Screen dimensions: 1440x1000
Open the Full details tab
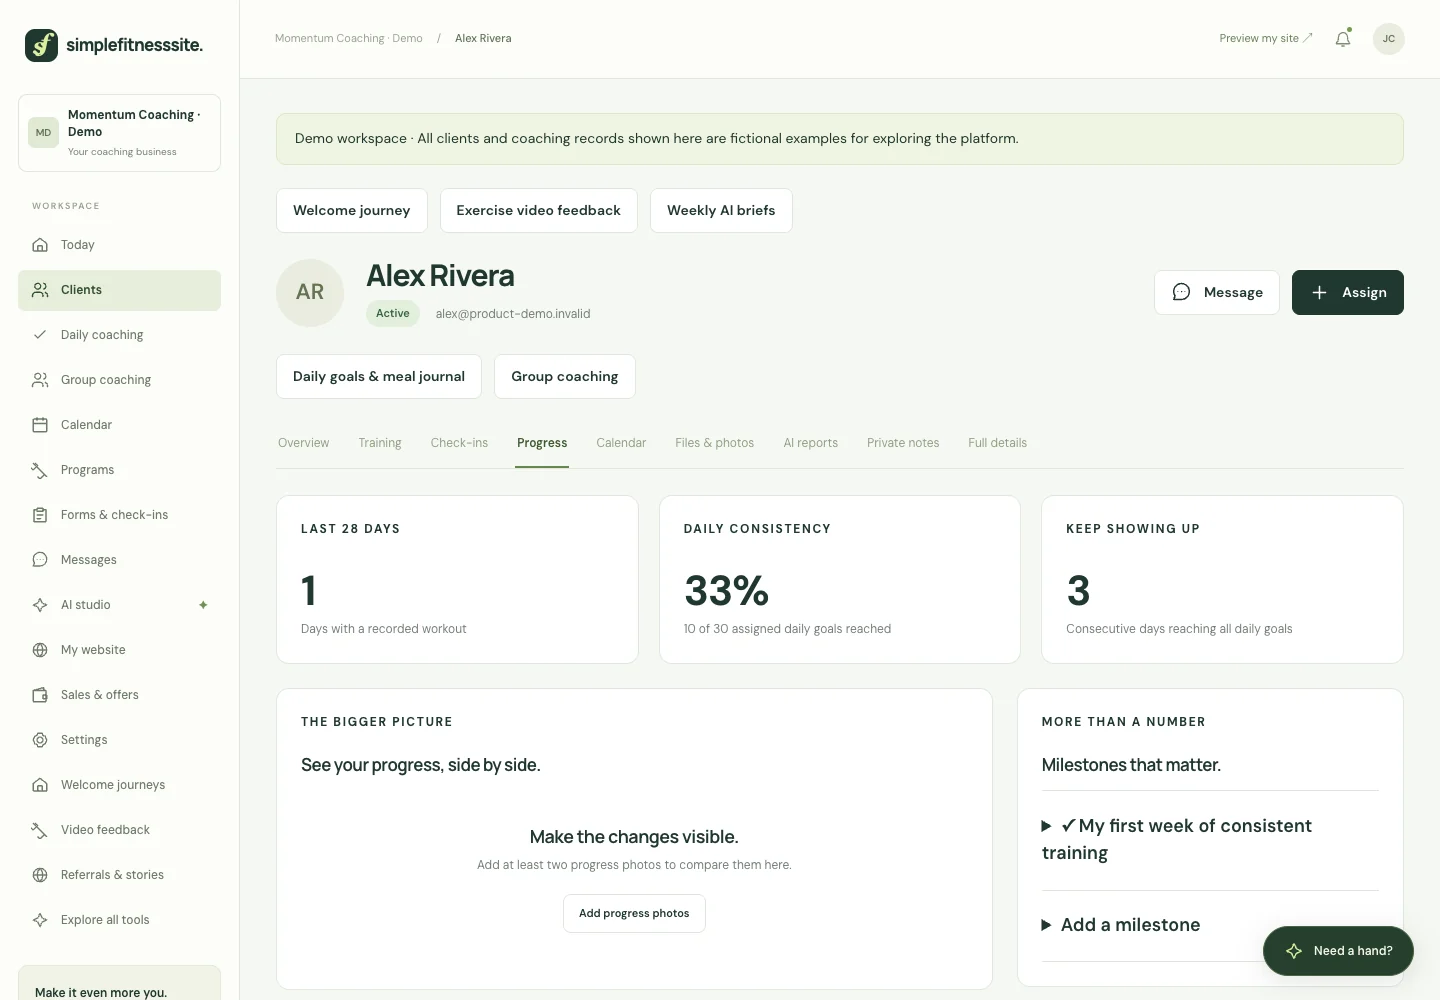(997, 443)
